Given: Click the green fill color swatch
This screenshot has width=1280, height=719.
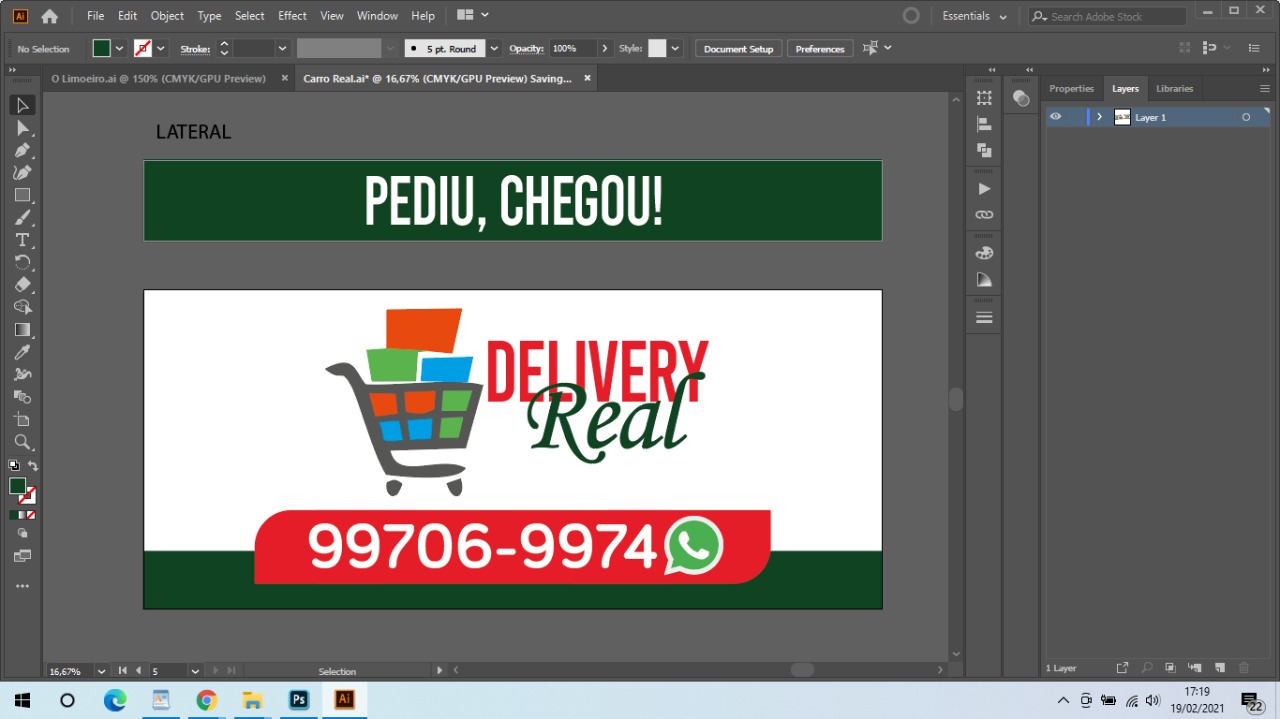Looking at the screenshot, I should pos(101,48).
